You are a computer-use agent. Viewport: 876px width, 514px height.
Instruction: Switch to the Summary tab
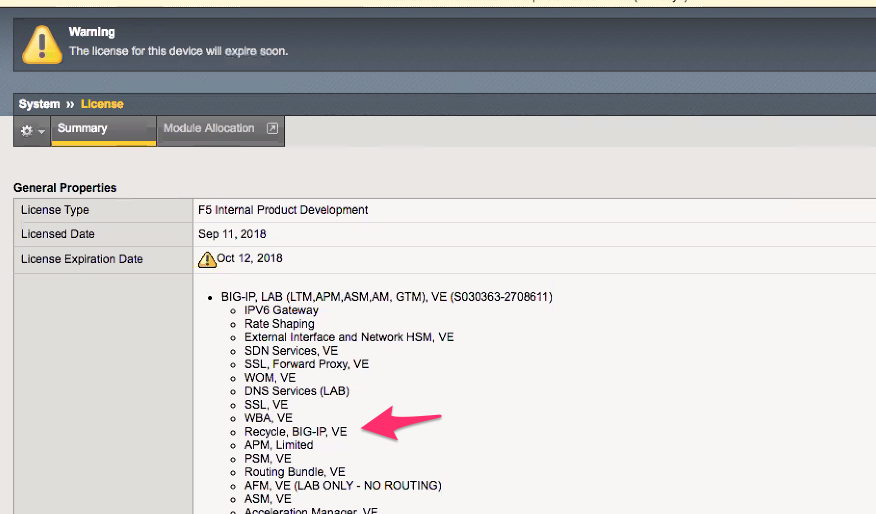(103, 130)
